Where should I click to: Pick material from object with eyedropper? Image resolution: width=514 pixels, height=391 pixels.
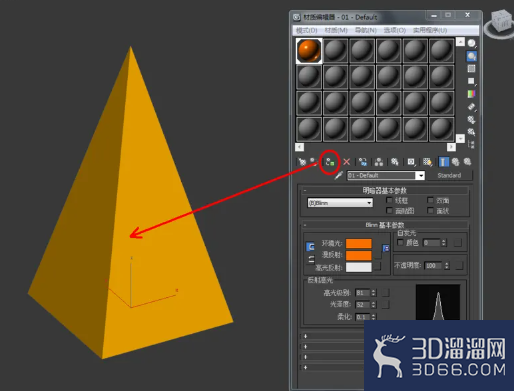point(339,175)
